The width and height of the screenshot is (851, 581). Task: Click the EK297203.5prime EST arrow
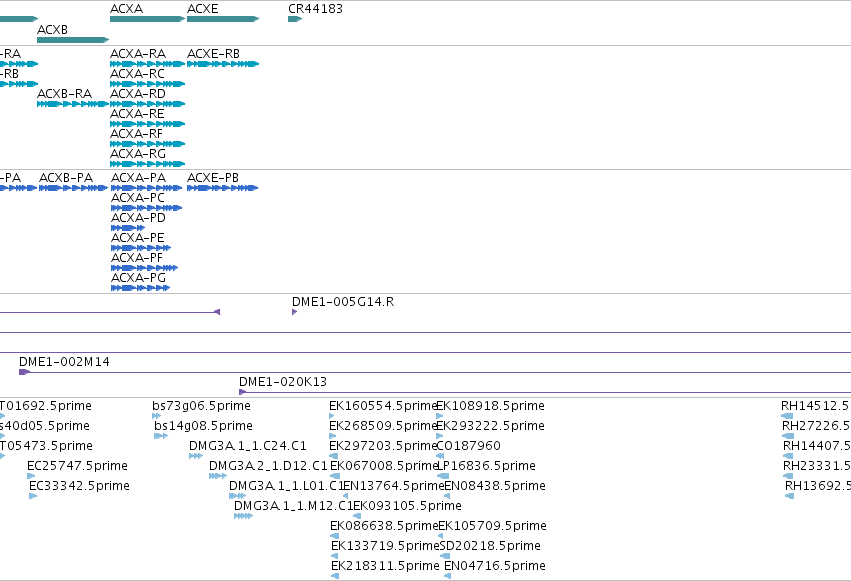point(333,456)
